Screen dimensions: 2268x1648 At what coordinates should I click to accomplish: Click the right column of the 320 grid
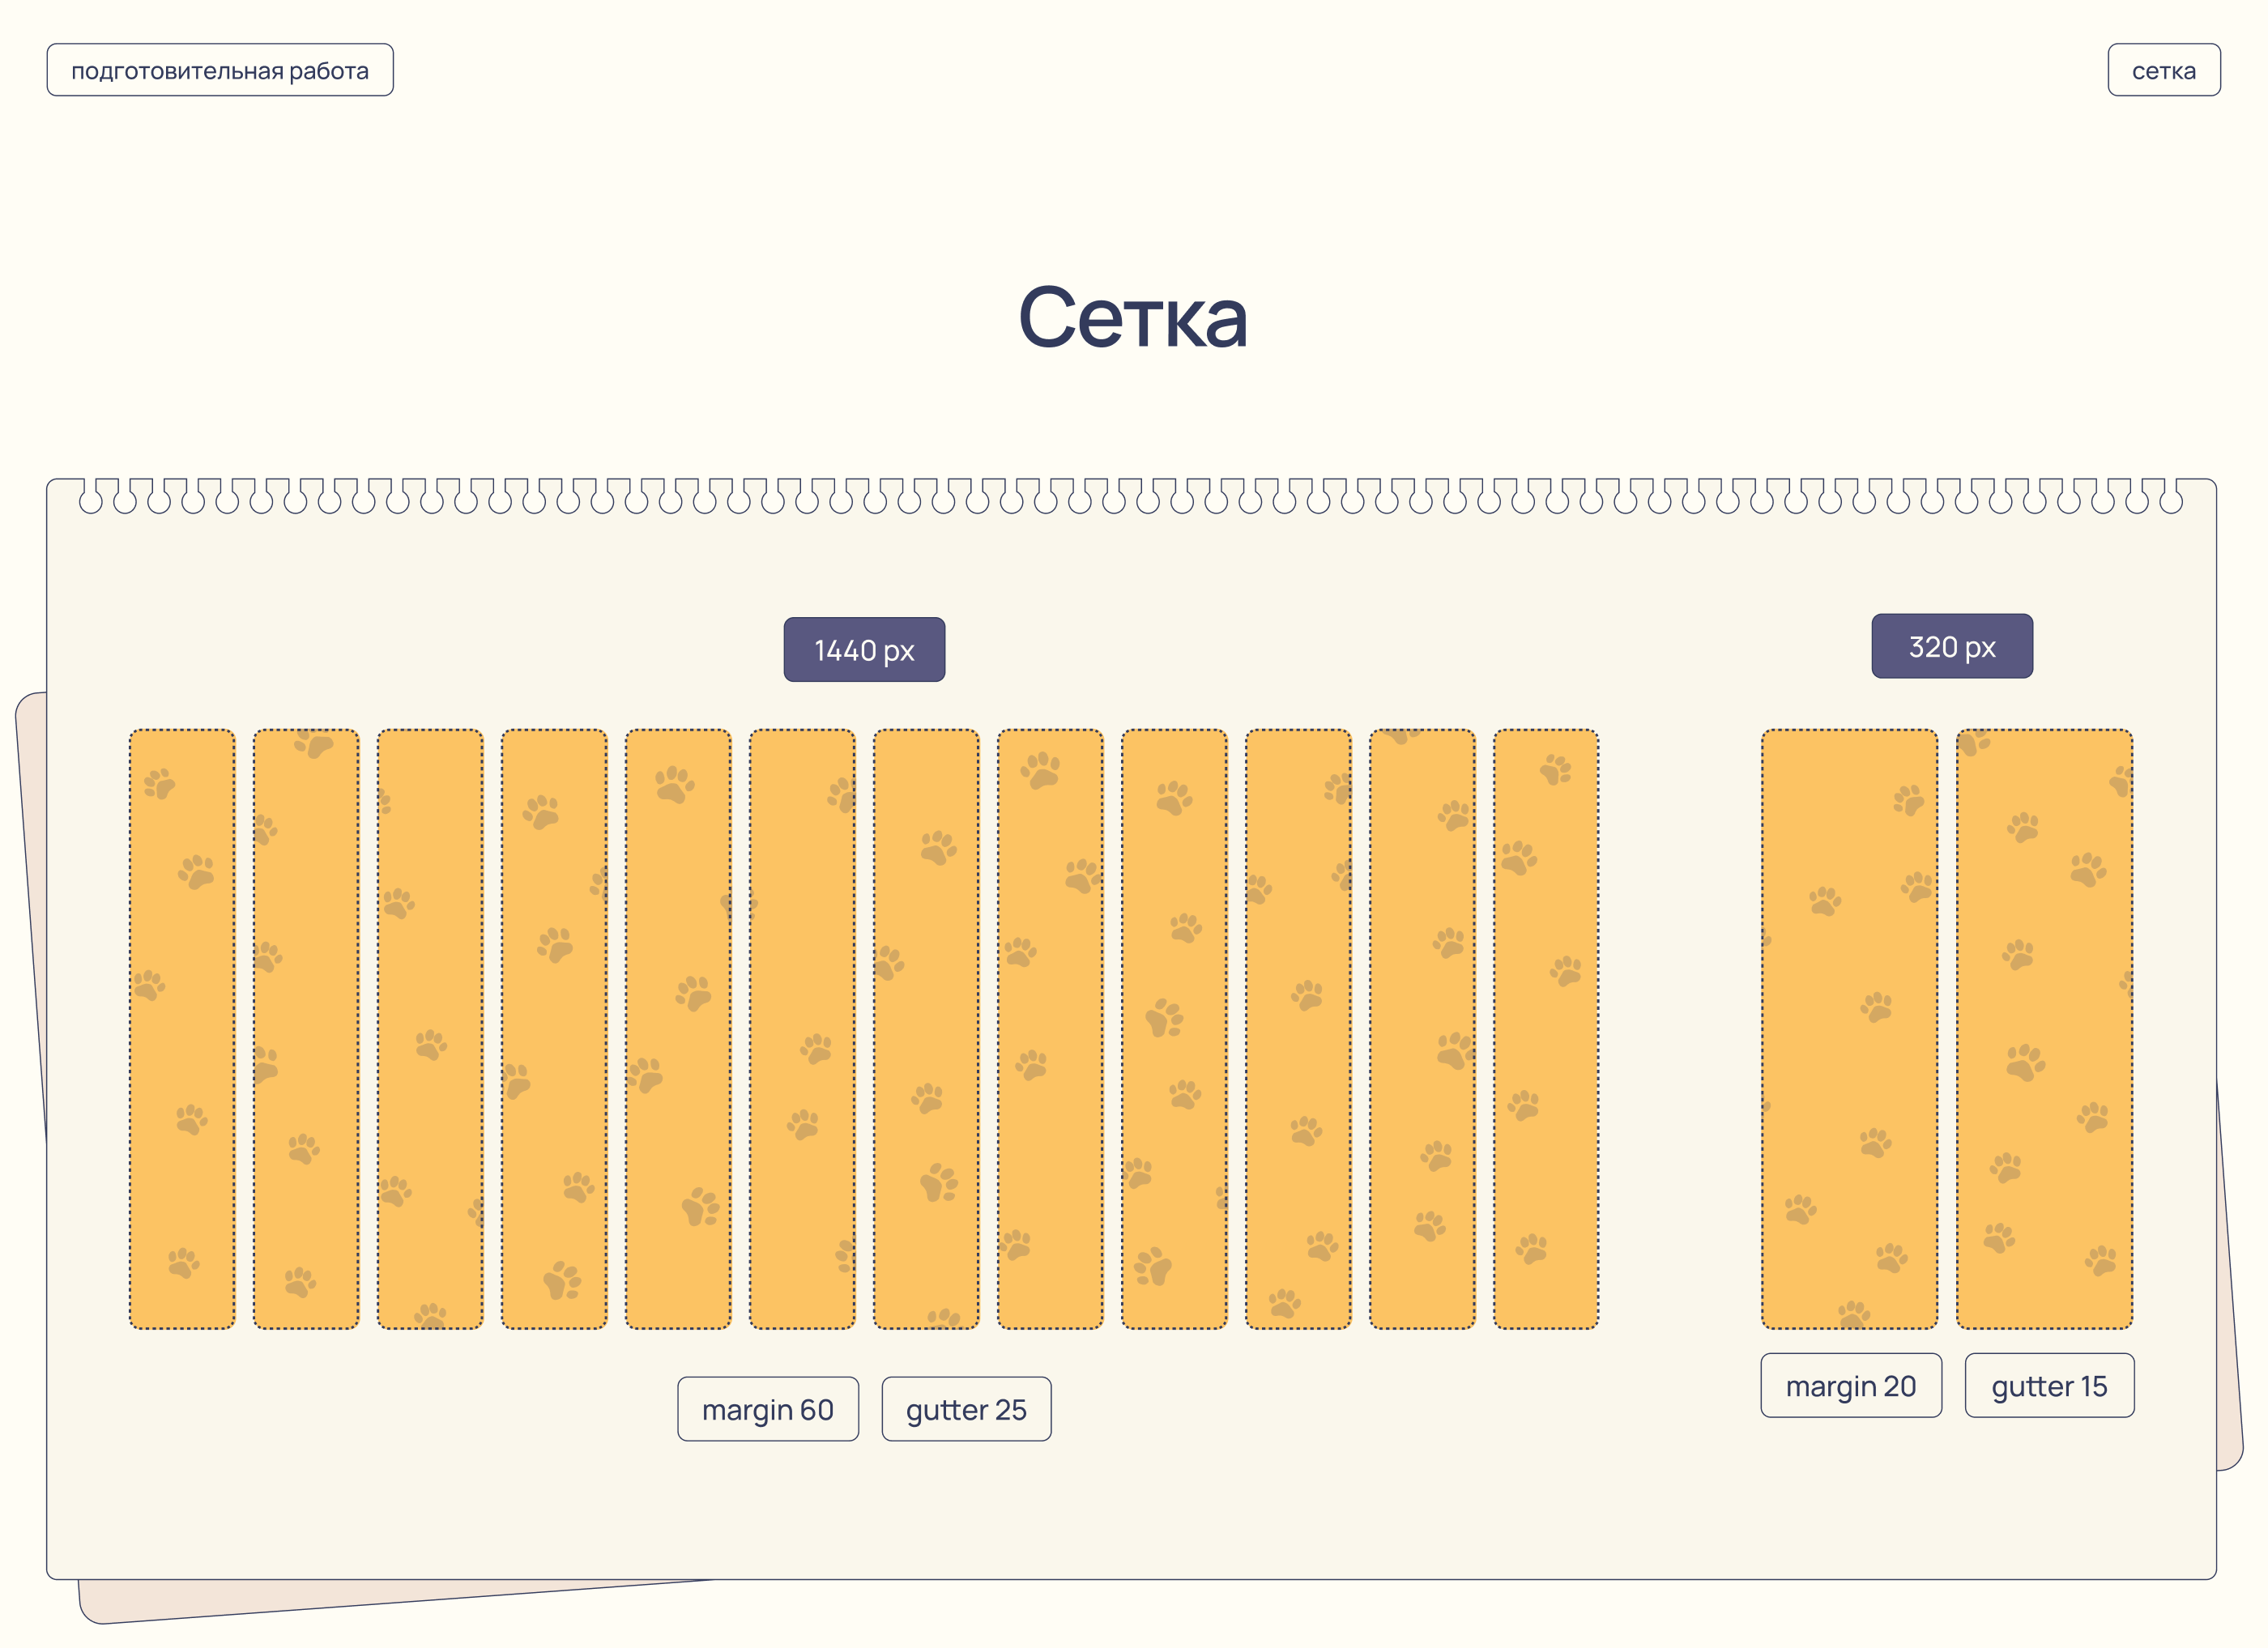point(2044,1028)
